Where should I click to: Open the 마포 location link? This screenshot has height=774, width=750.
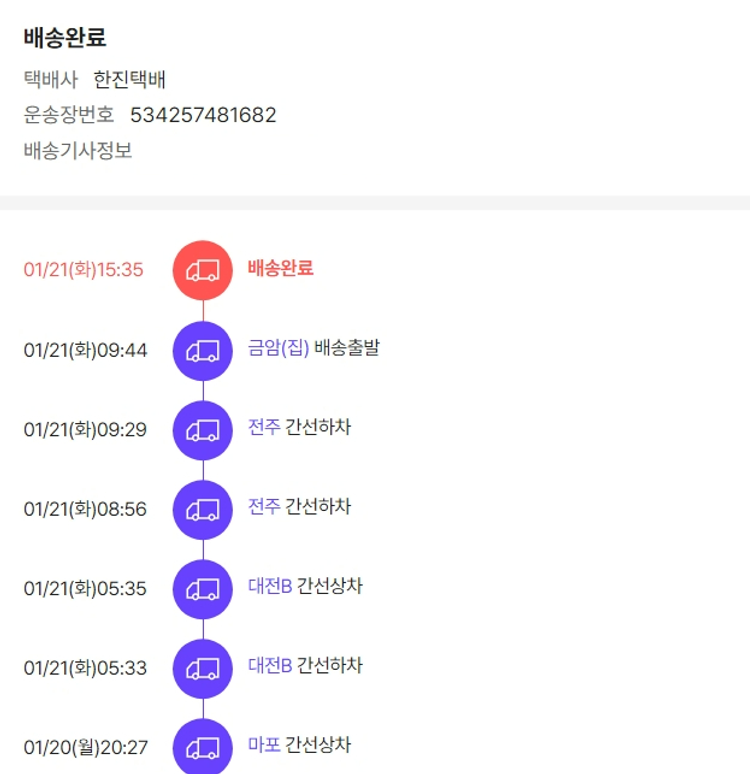coord(264,745)
